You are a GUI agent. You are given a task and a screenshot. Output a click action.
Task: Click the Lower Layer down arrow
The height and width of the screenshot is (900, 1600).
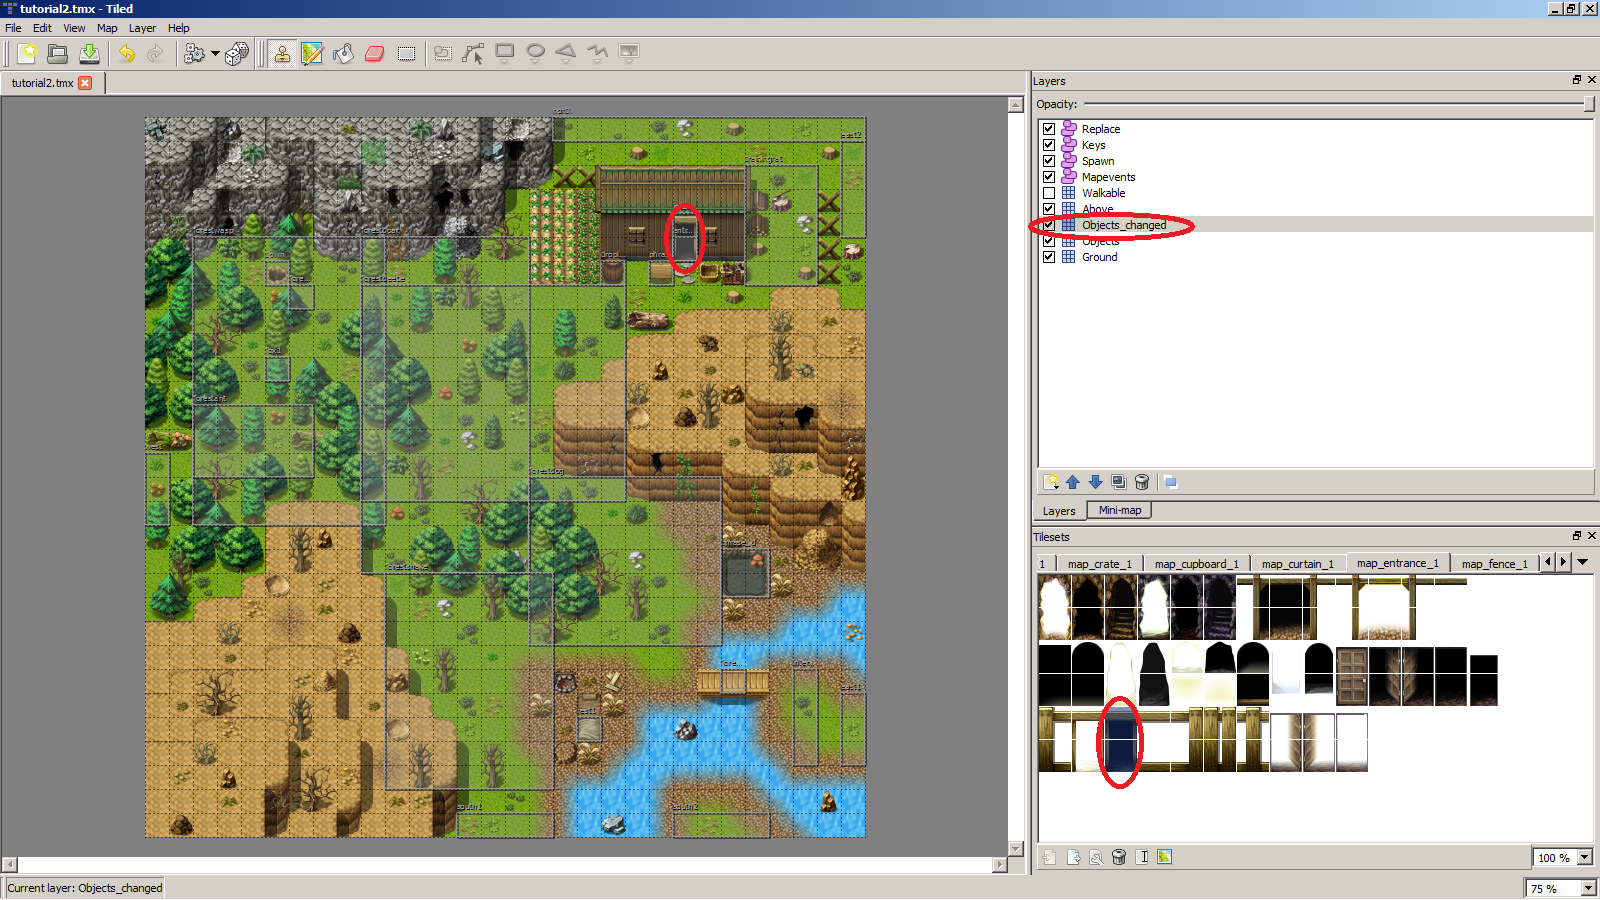[x=1096, y=482]
